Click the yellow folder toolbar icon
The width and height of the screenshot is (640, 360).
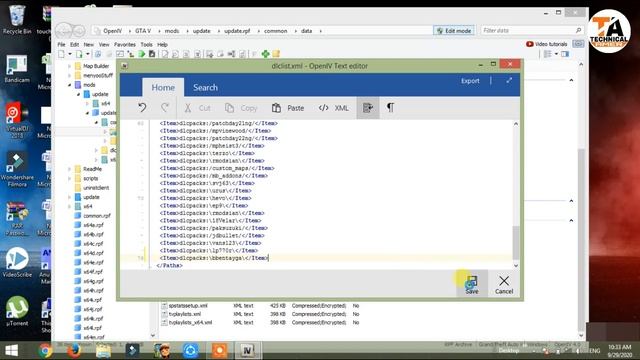[276, 54]
